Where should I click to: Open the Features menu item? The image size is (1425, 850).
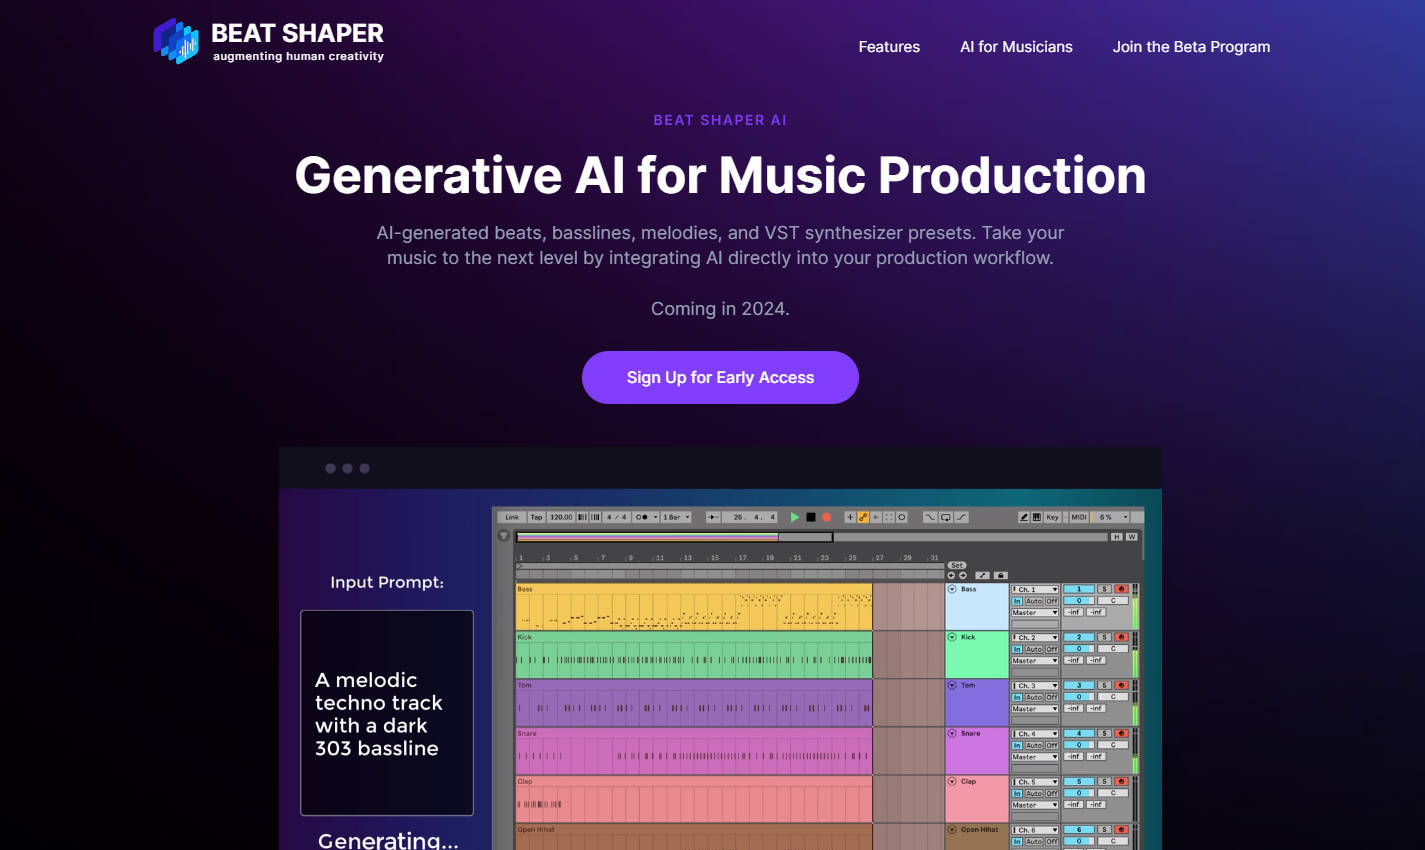(x=888, y=46)
